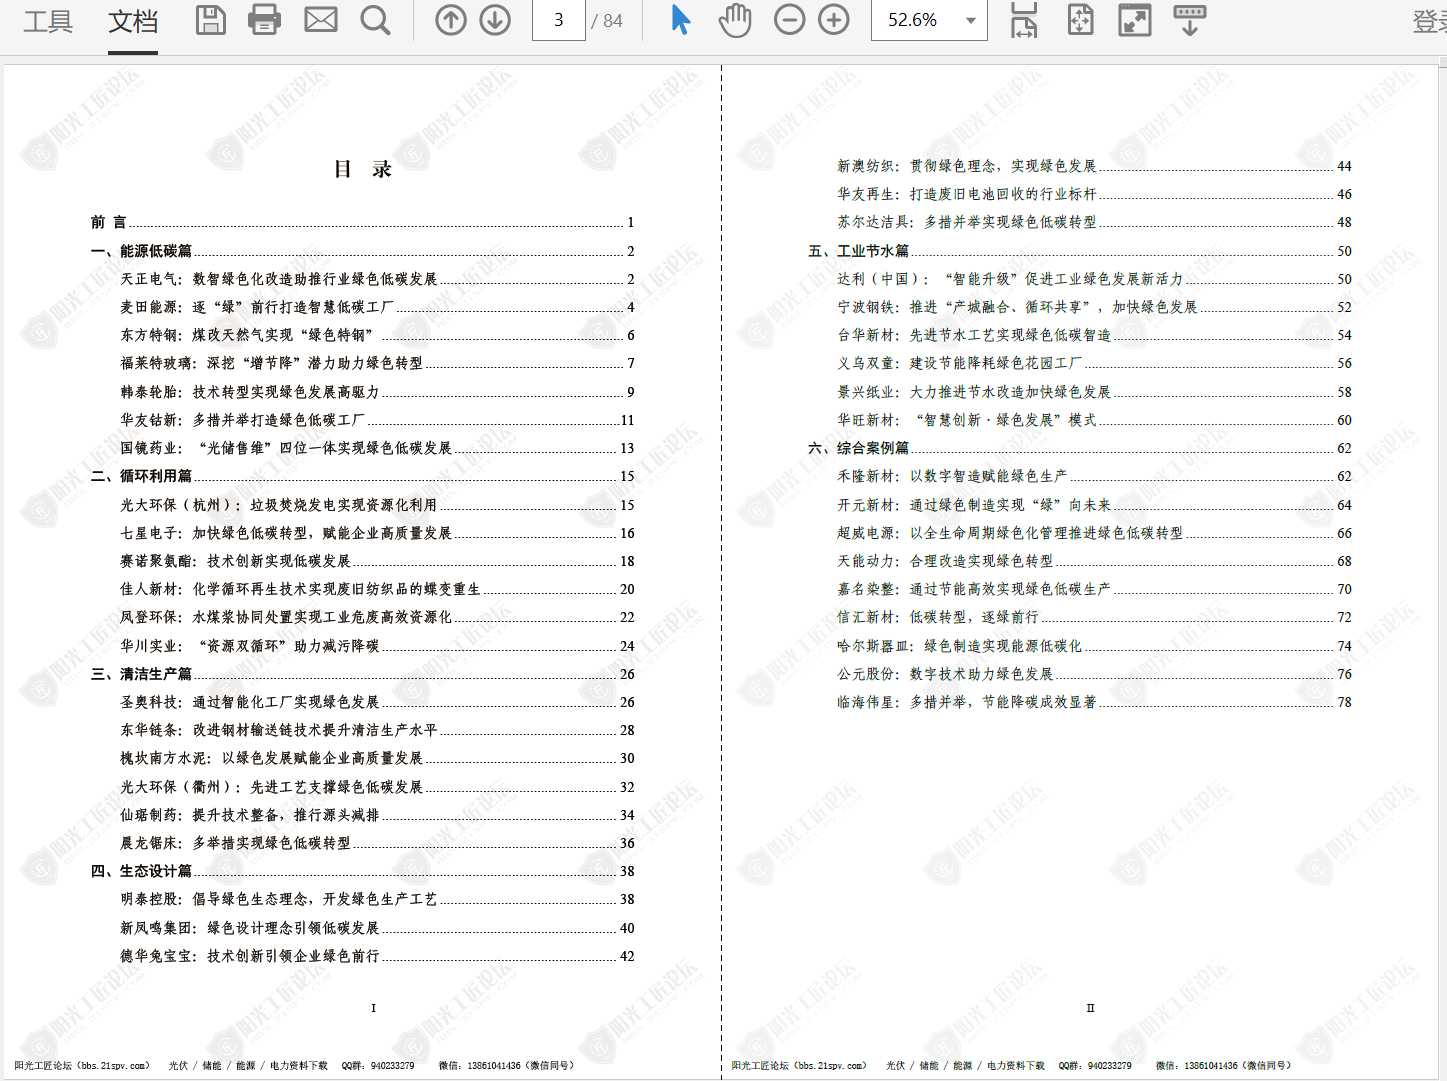
Task: Open the 工具 tab
Action: (x=48, y=20)
